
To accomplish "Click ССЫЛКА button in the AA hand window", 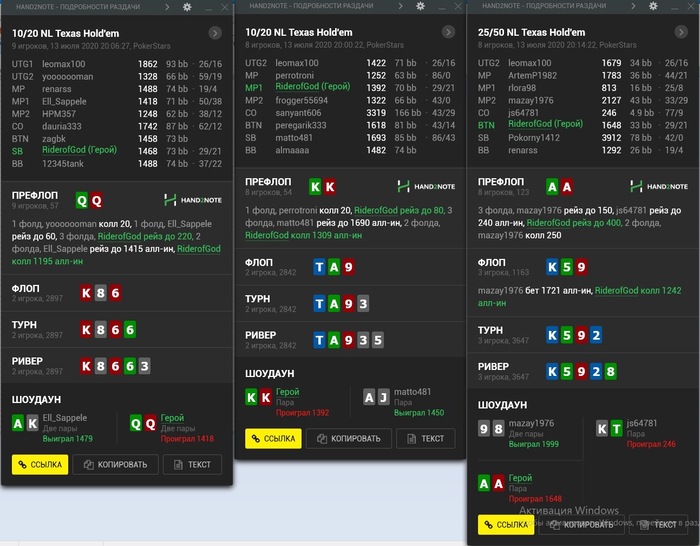I will (x=506, y=524).
